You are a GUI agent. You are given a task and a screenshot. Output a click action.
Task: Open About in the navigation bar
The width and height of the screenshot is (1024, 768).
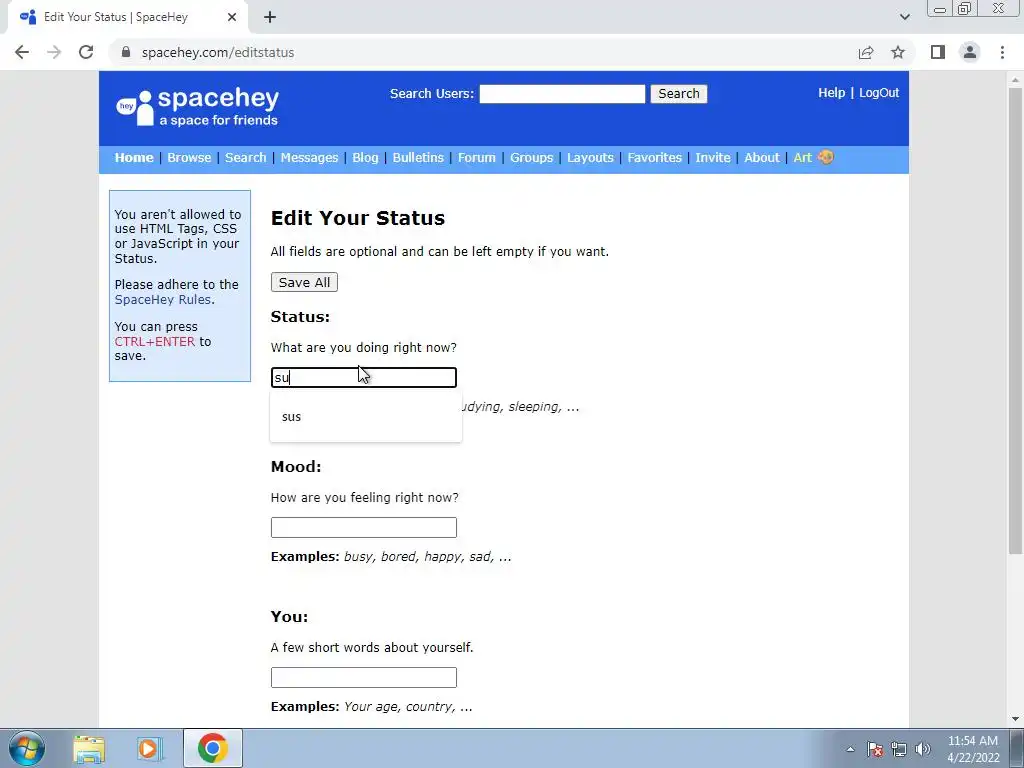[x=761, y=157]
